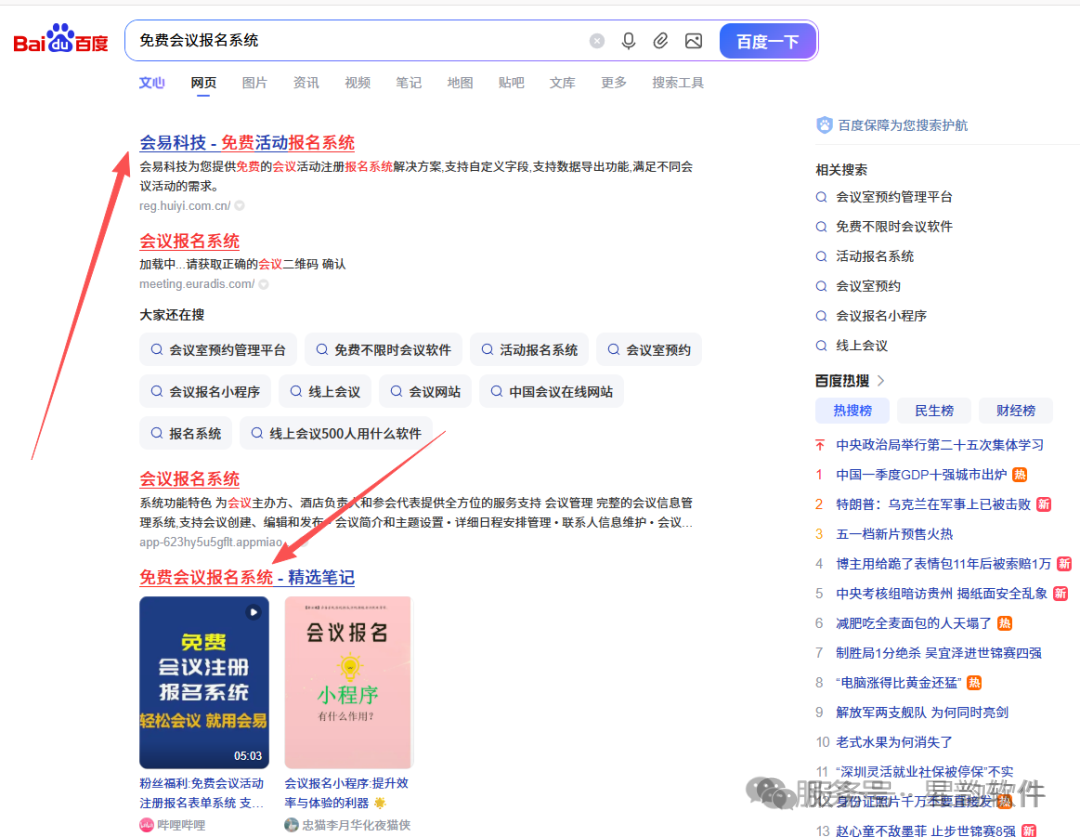The height and width of the screenshot is (837, 1080).
Task: Open the meeting.euradis.com 会议报名系统 result
Action: pyautogui.click(x=189, y=241)
